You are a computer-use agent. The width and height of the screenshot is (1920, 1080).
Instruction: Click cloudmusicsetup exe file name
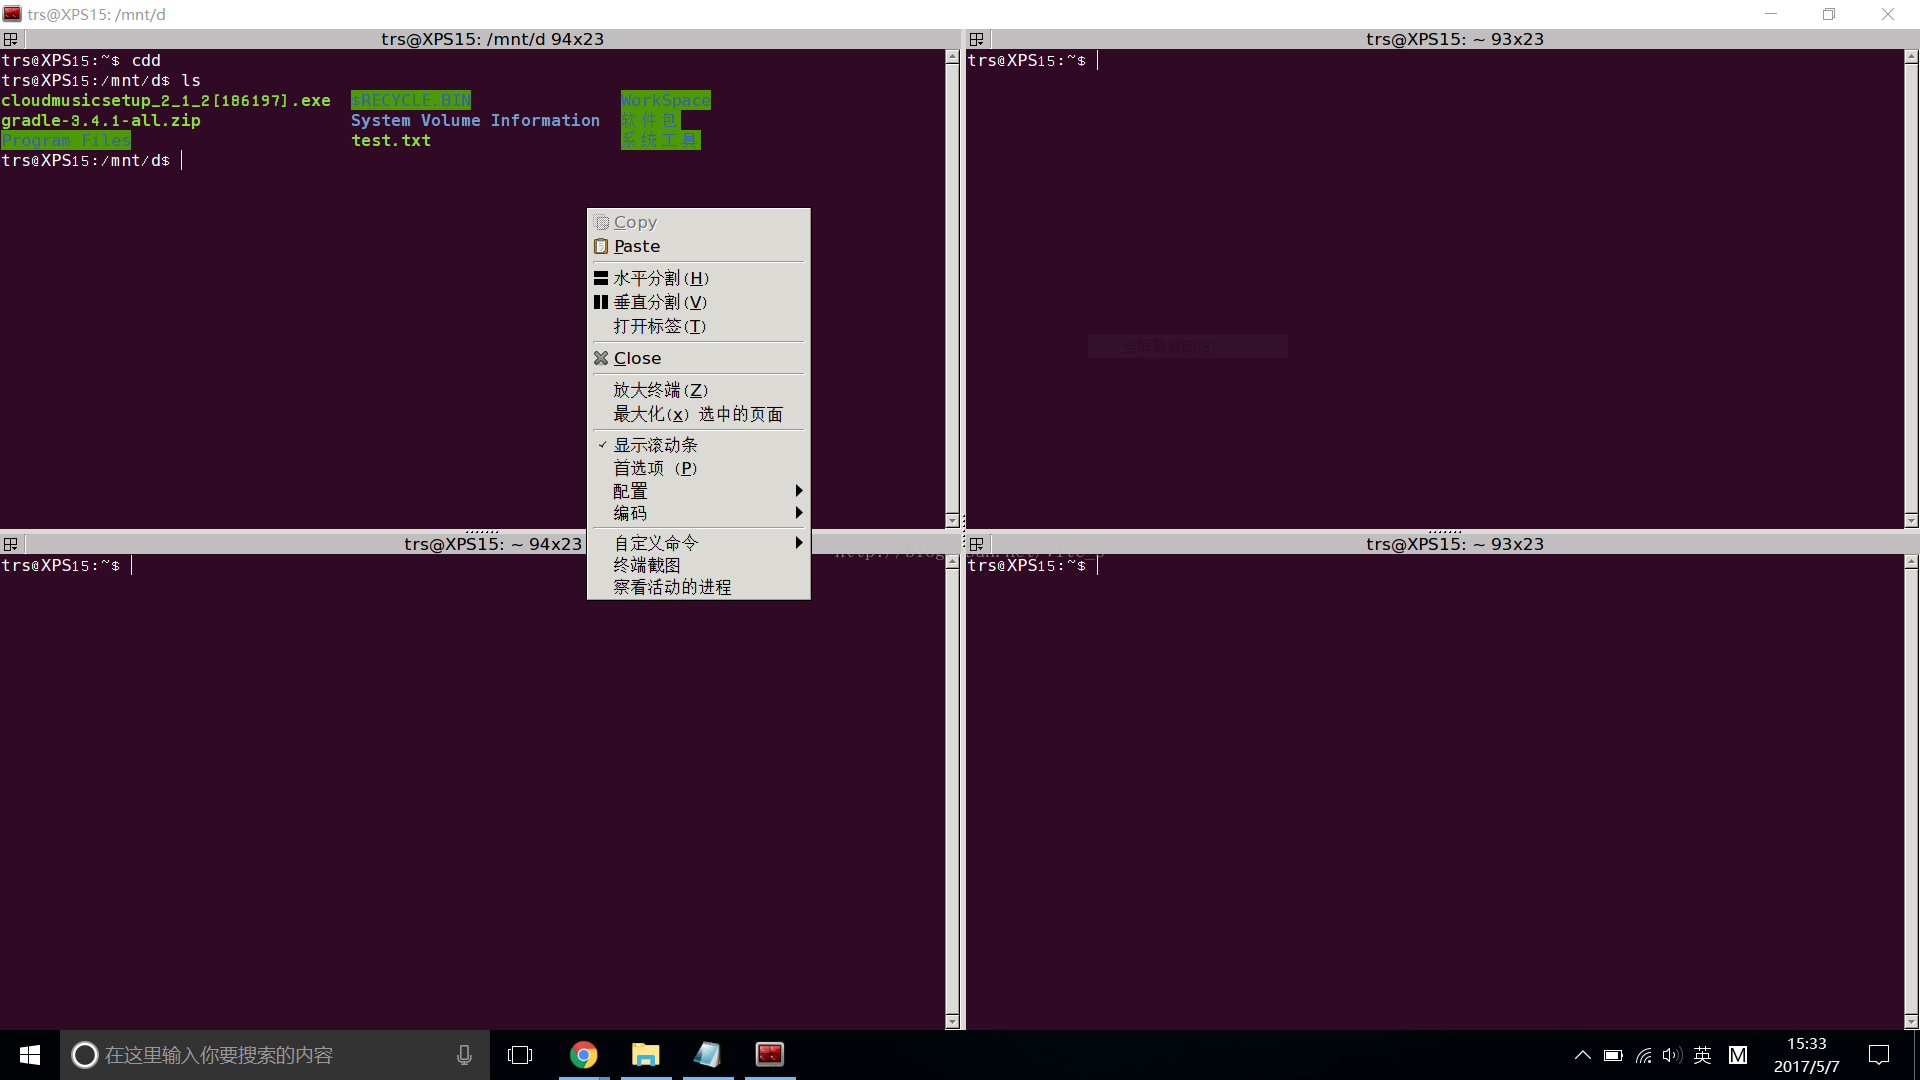click(166, 101)
